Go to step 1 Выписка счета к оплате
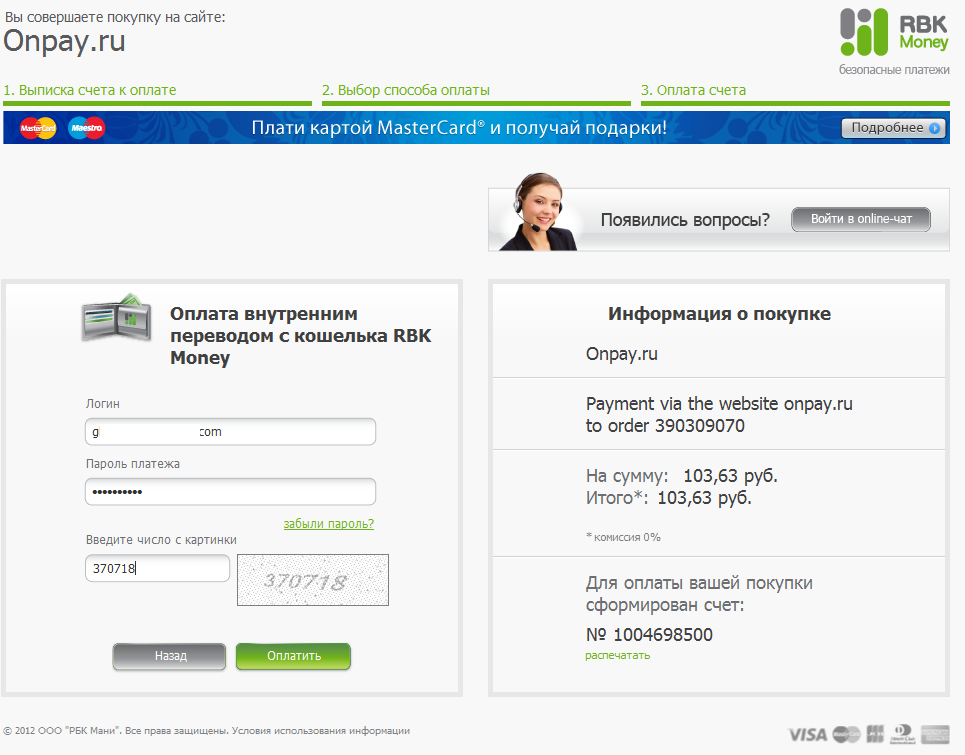The height and width of the screenshot is (755, 965). pos(90,90)
